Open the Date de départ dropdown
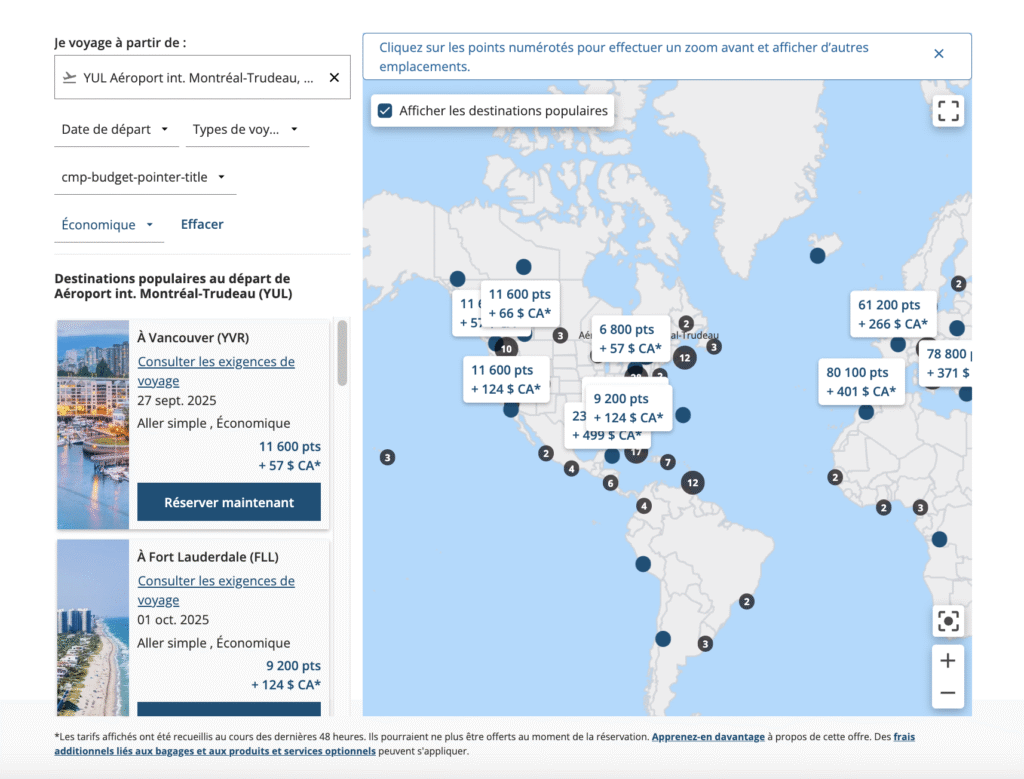 pos(114,129)
